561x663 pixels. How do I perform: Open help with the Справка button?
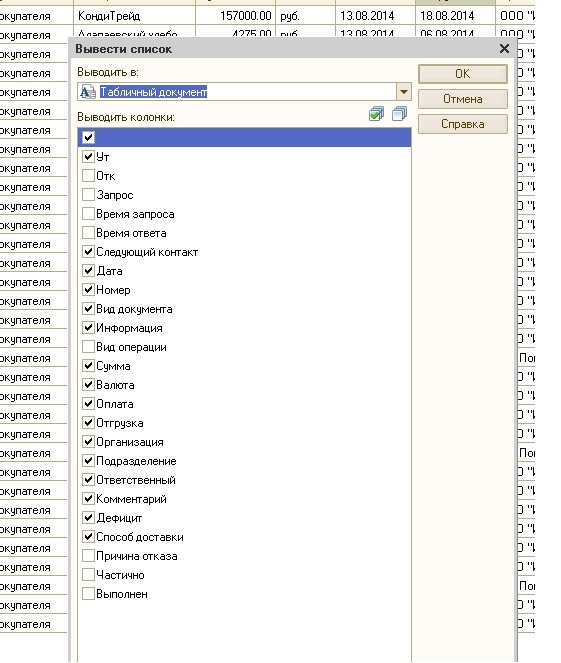(x=462, y=124)
